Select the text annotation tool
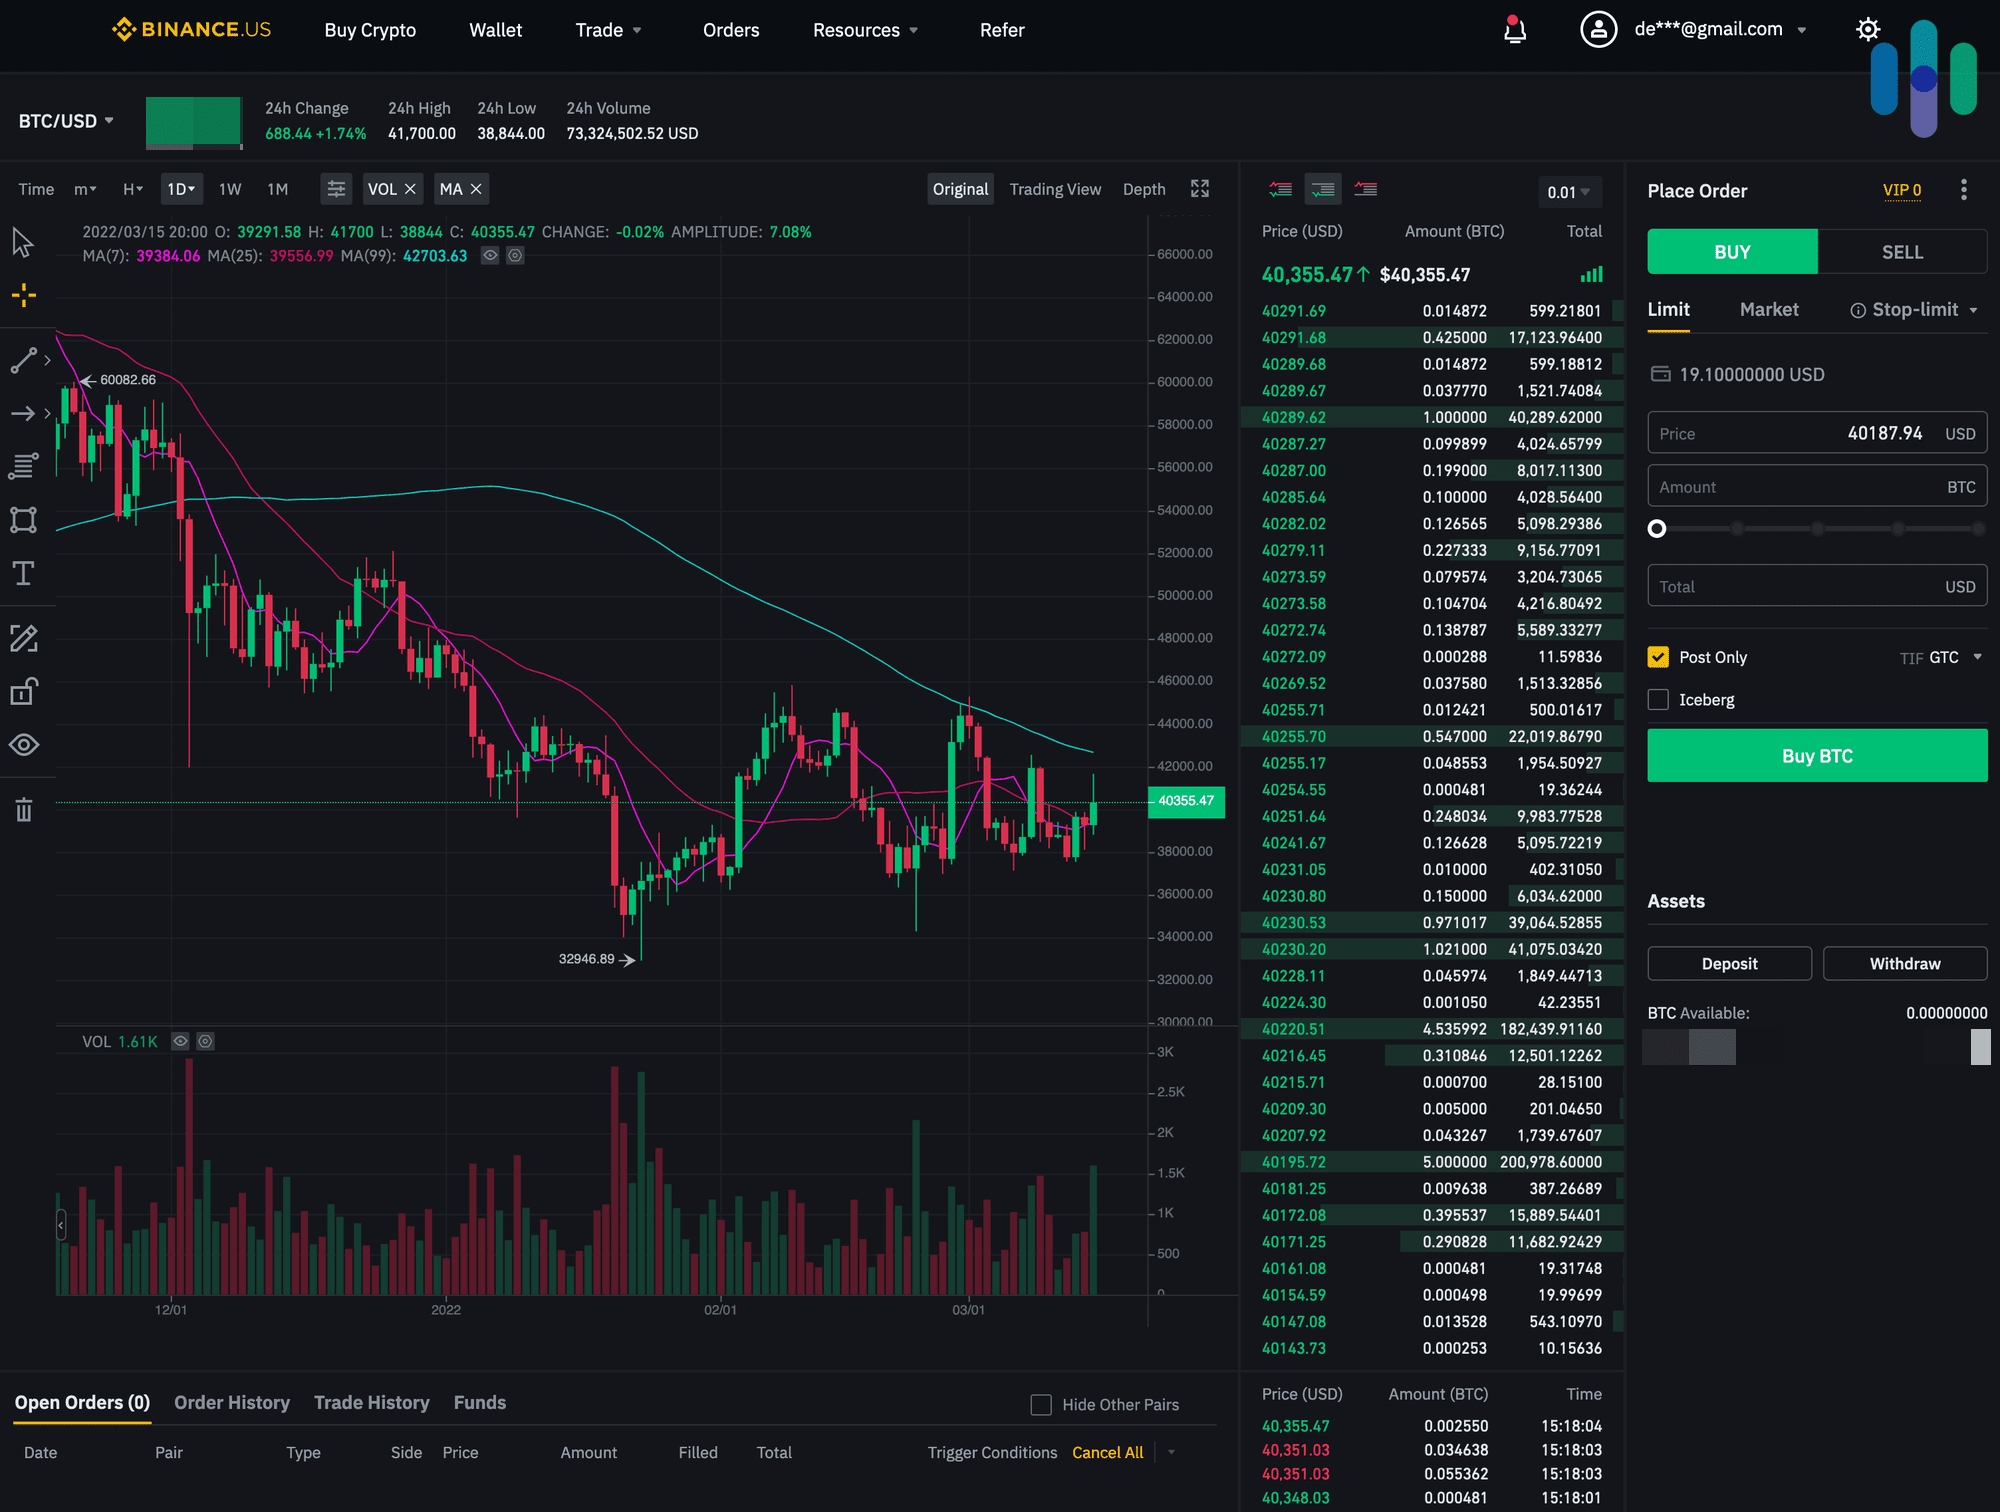The height and width of the screenshot is (1512, 2000). (x=24, y=573)
